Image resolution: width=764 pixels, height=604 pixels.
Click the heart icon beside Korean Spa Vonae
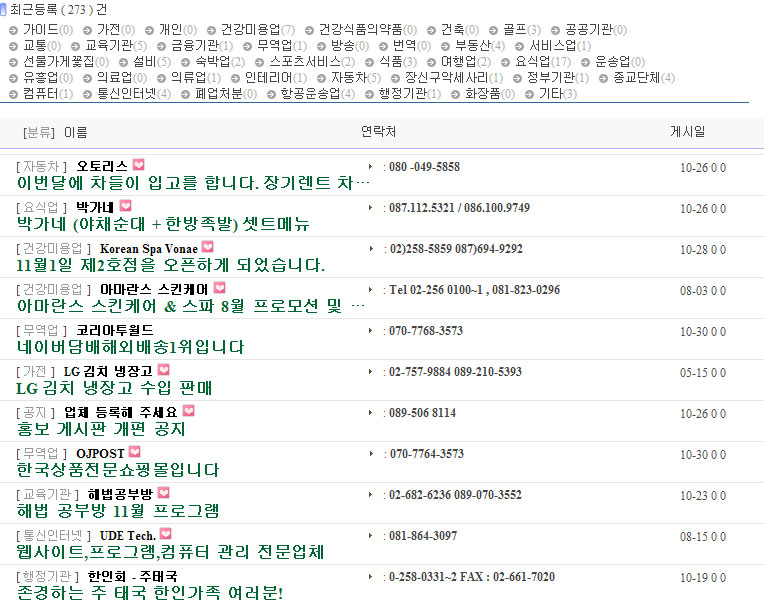207,247
